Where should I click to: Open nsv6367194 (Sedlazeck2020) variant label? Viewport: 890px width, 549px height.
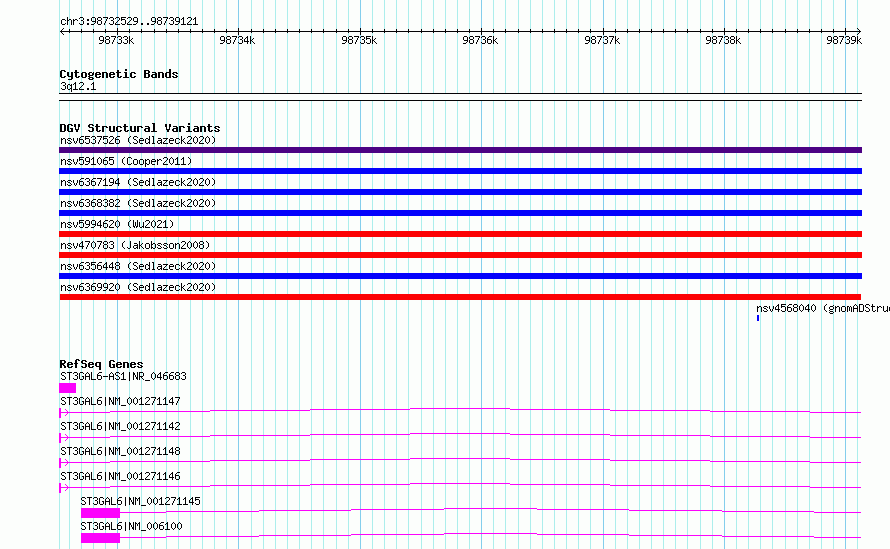(x=138, y=182)
